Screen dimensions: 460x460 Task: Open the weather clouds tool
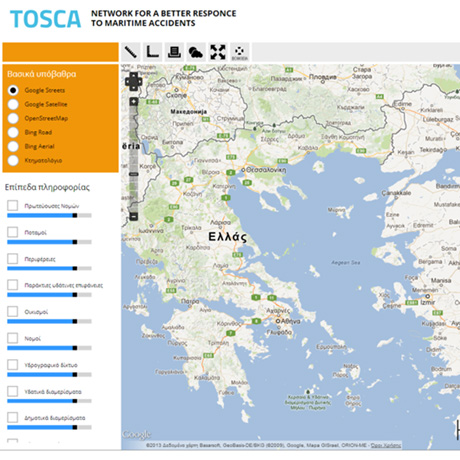tap(196, 52)
